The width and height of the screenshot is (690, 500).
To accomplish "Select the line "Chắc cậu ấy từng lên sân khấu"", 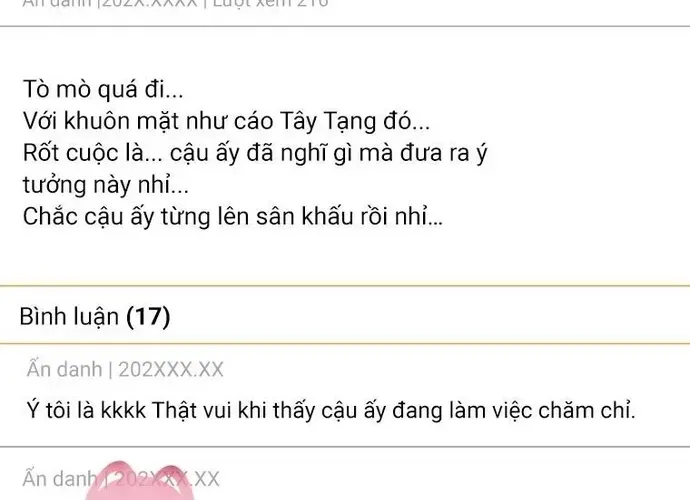I will [x=233, y=217].
